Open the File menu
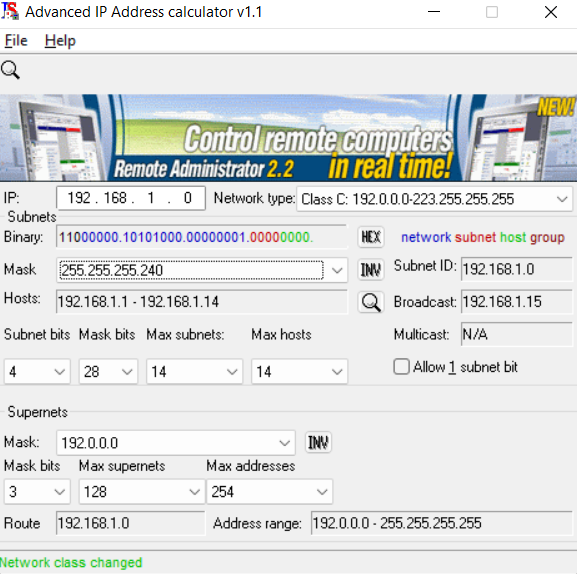 pyautogui.click(x=16, y=40)
